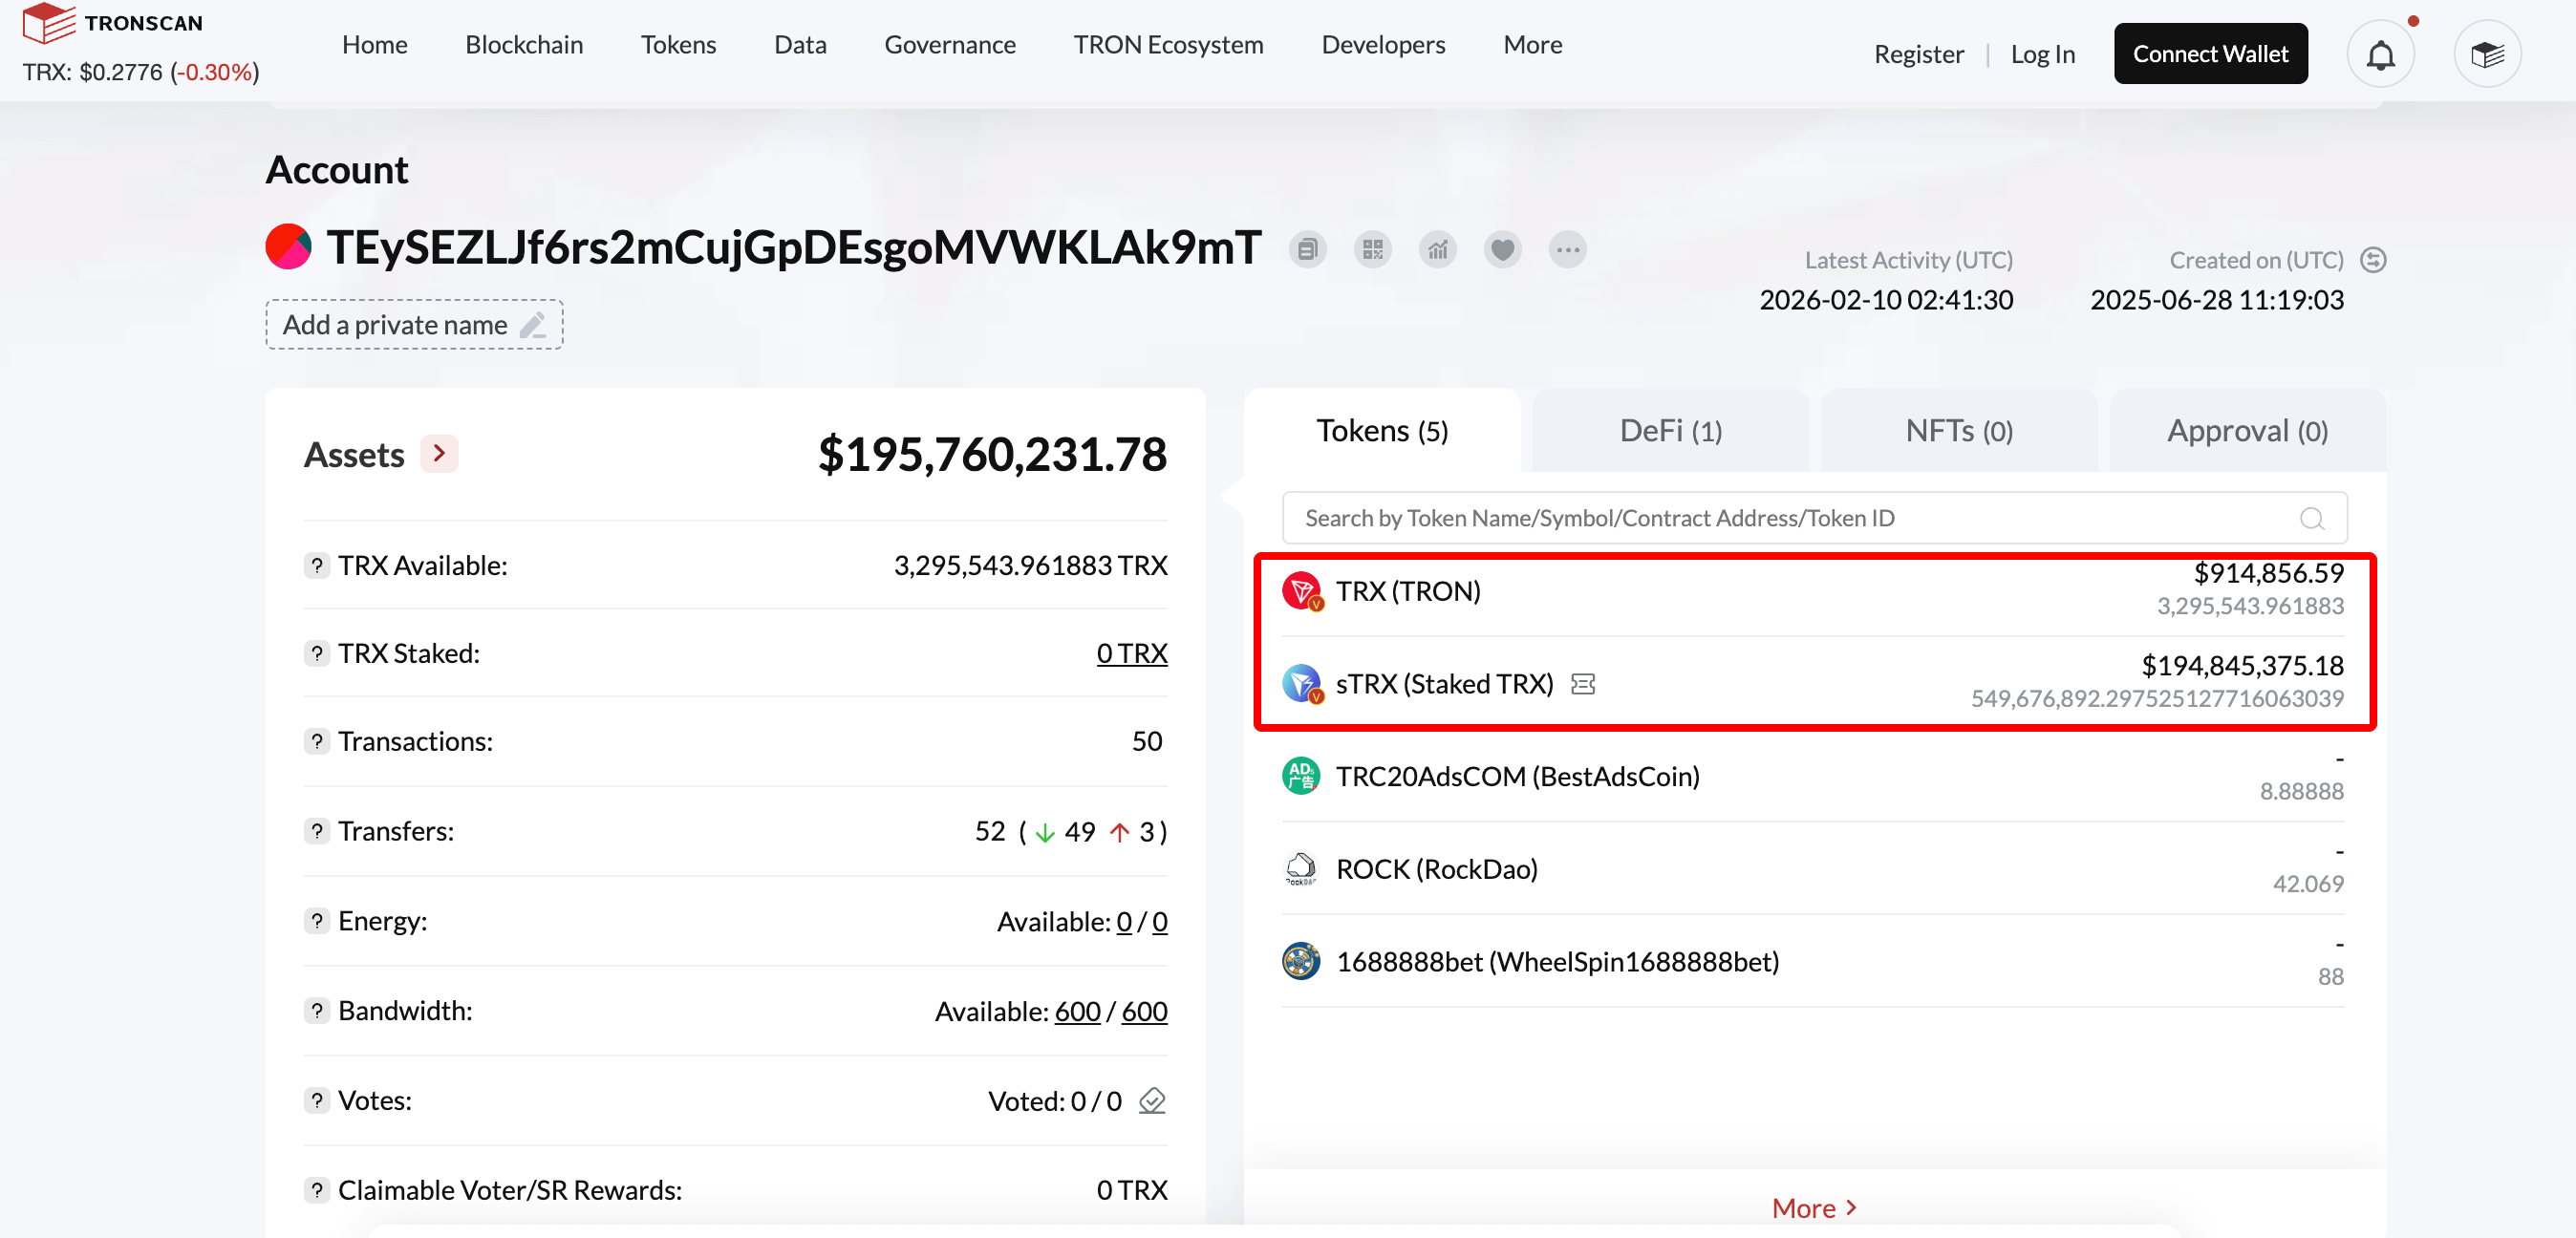Open the account analytics chart icon
2576x1238 pixels.
click(1437, 250)
